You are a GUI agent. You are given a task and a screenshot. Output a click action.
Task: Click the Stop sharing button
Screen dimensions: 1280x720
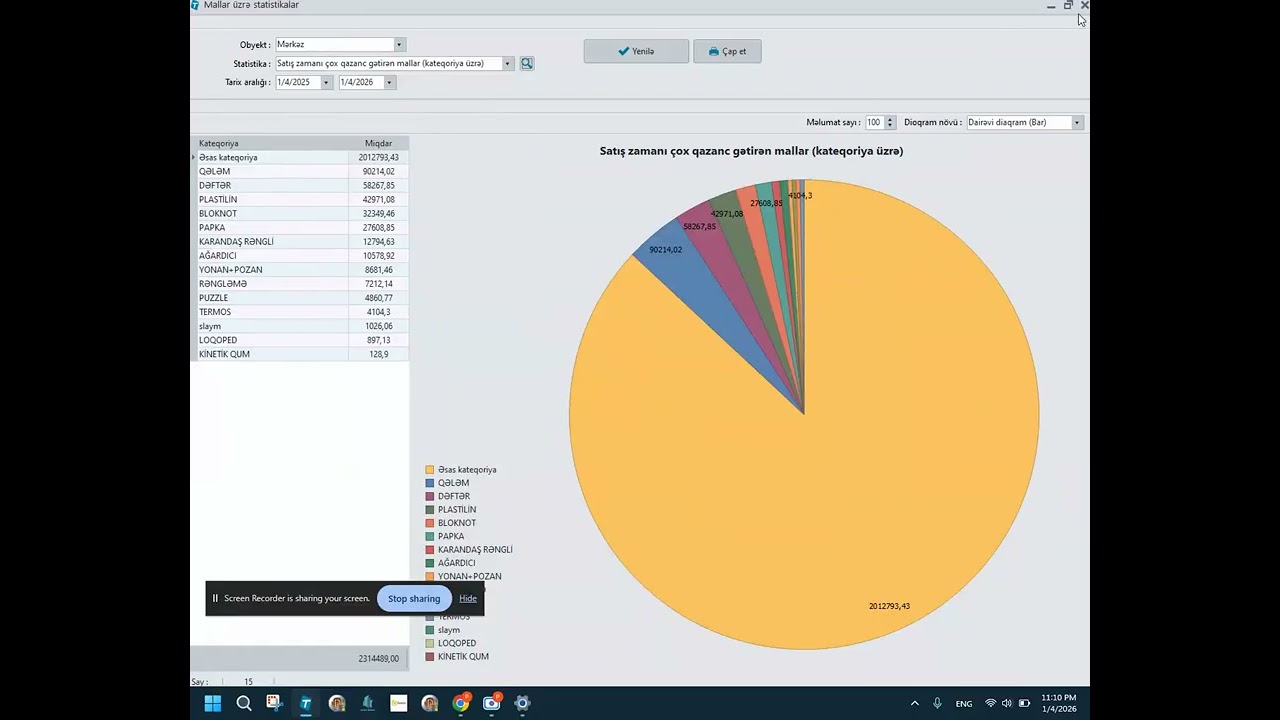(x=414, y=598)
